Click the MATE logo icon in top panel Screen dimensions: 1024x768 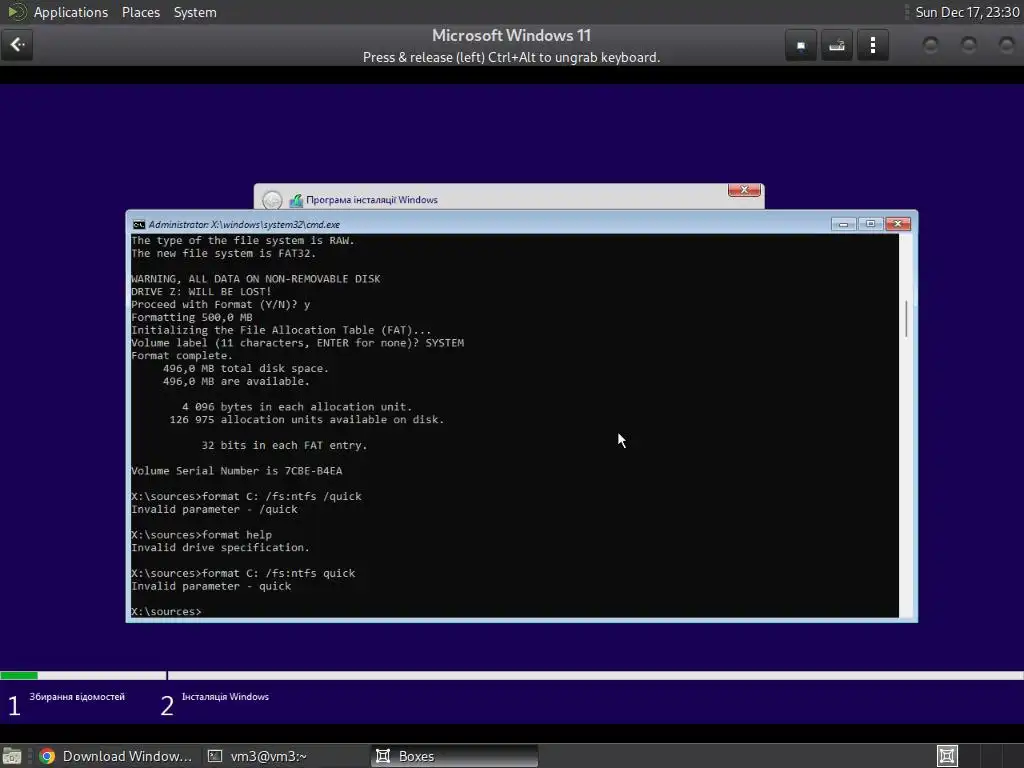click(16, 12)
